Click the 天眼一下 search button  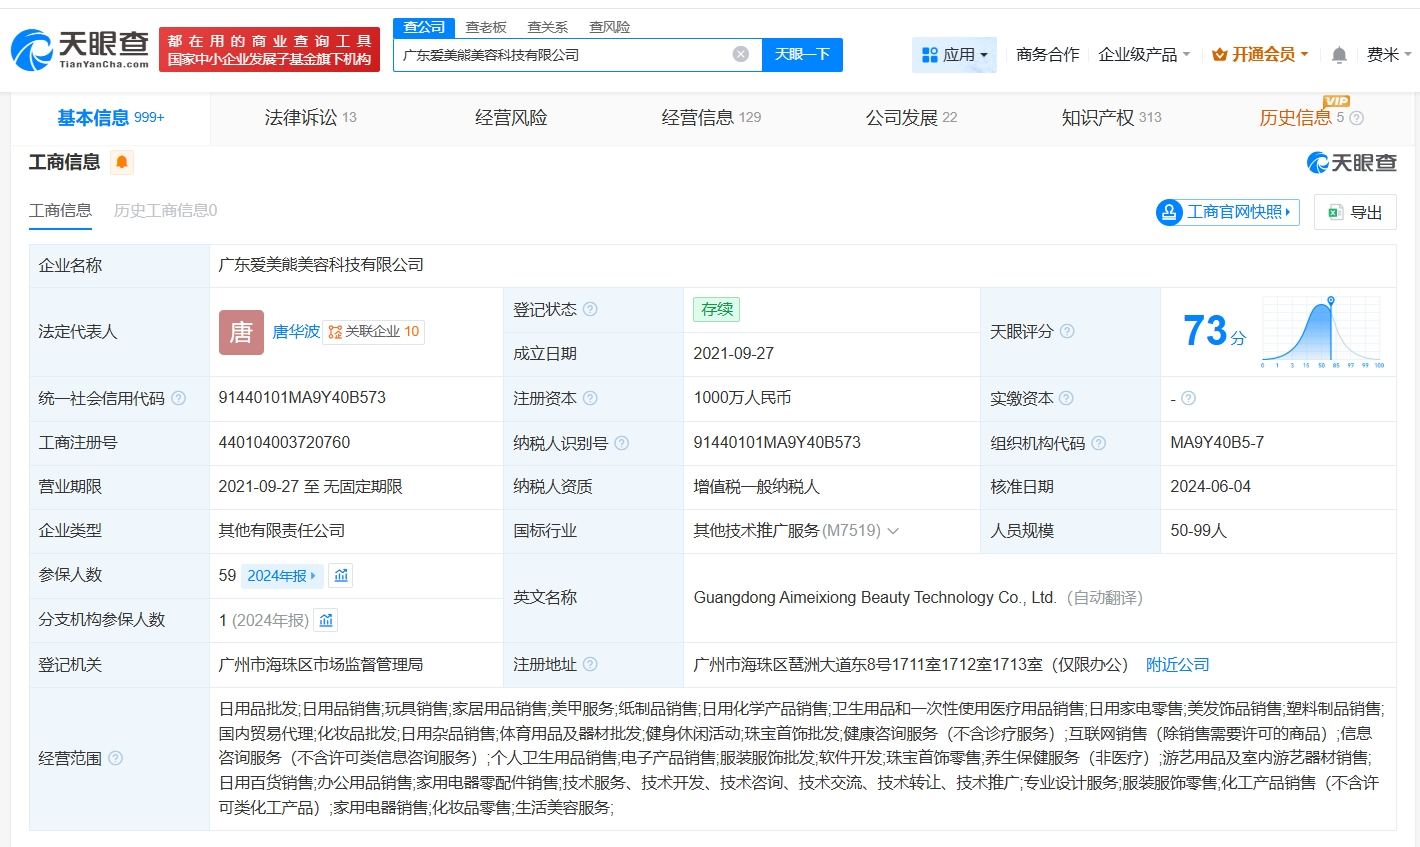pyautogui.click(x=803, y=55)
